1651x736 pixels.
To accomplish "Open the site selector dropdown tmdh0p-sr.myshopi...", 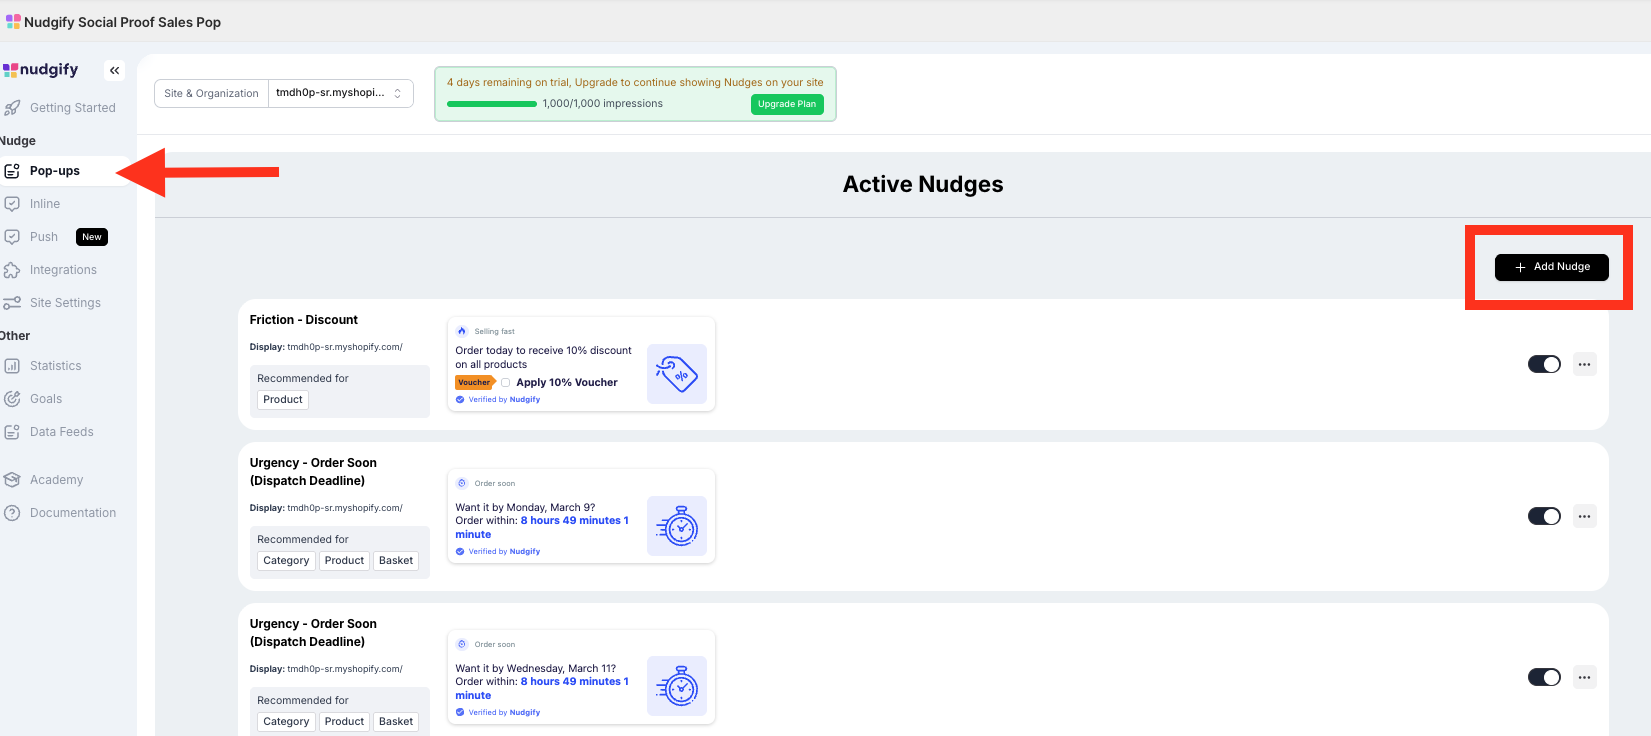I will tap(340, 93).
